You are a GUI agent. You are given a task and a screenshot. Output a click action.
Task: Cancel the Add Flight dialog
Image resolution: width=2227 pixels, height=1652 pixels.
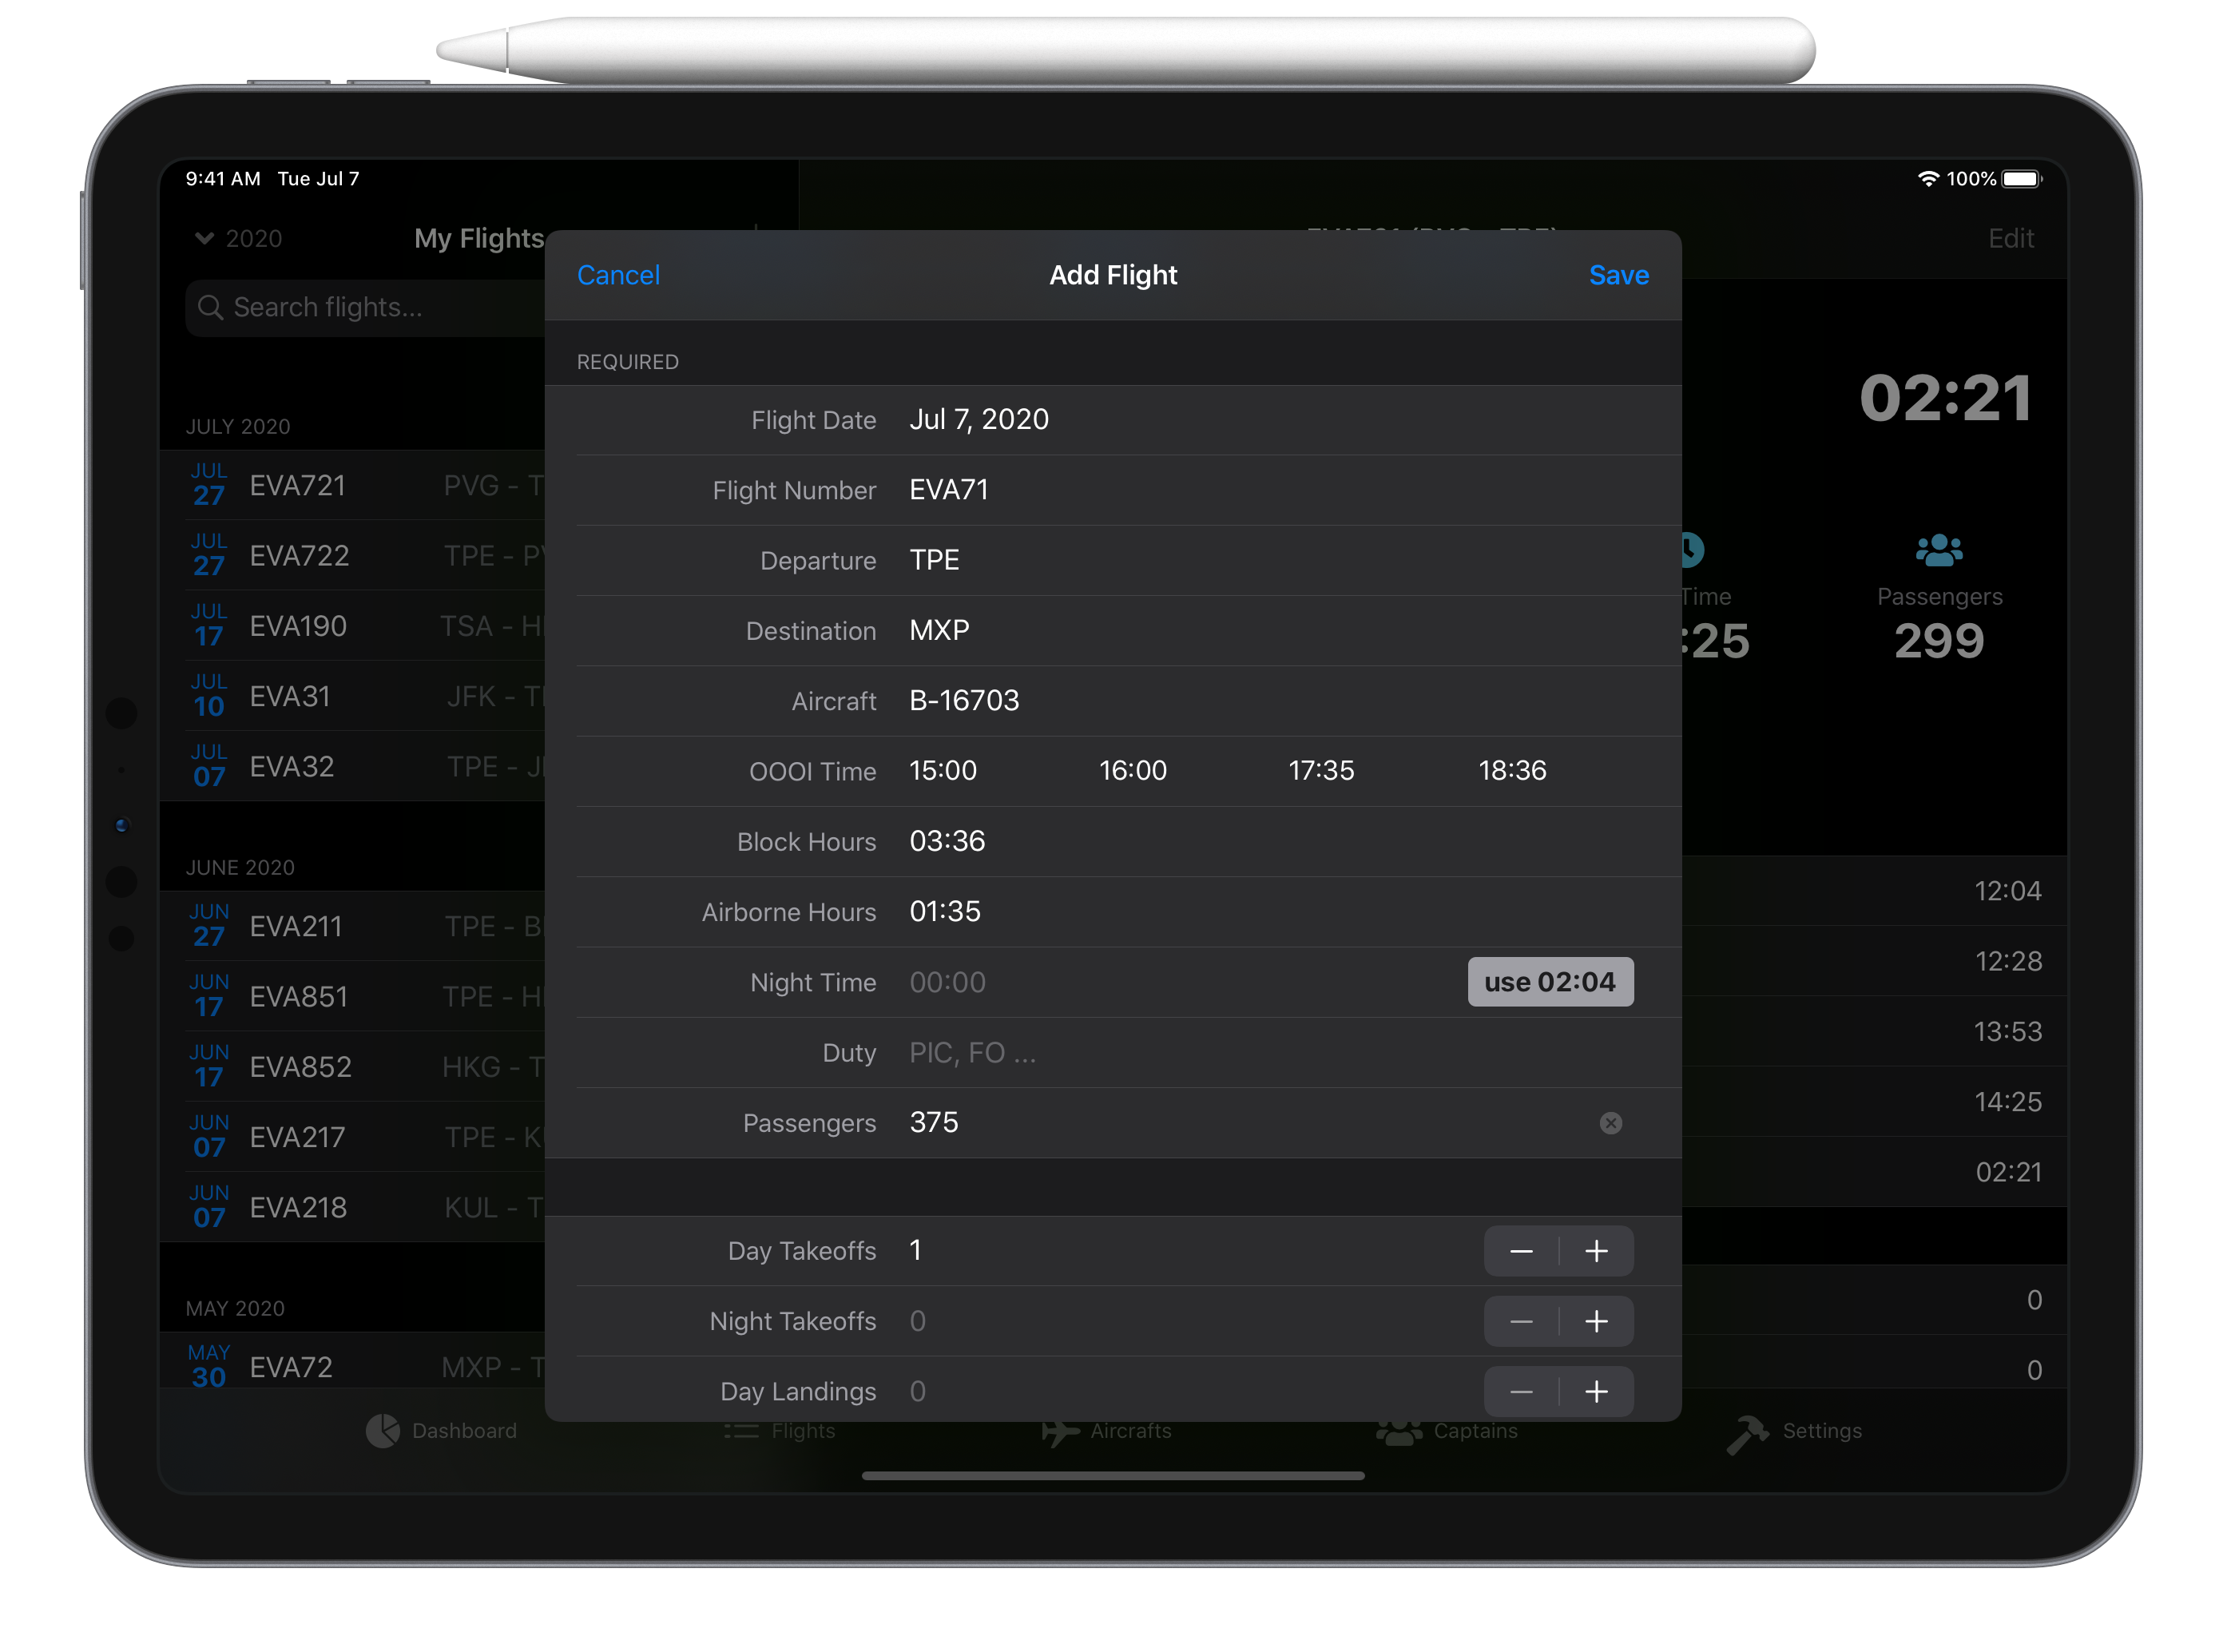618,275
